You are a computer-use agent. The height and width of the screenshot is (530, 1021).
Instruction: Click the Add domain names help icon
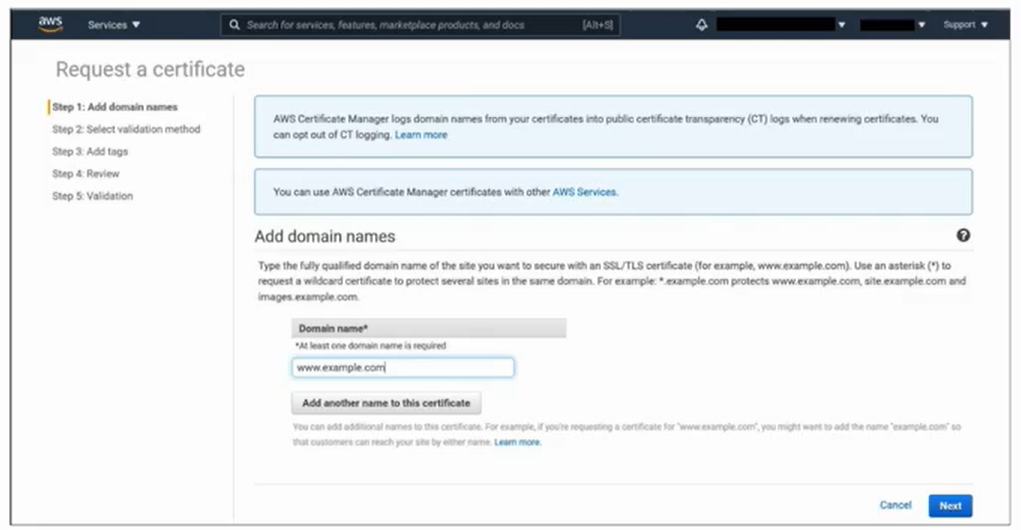point(963,236)
